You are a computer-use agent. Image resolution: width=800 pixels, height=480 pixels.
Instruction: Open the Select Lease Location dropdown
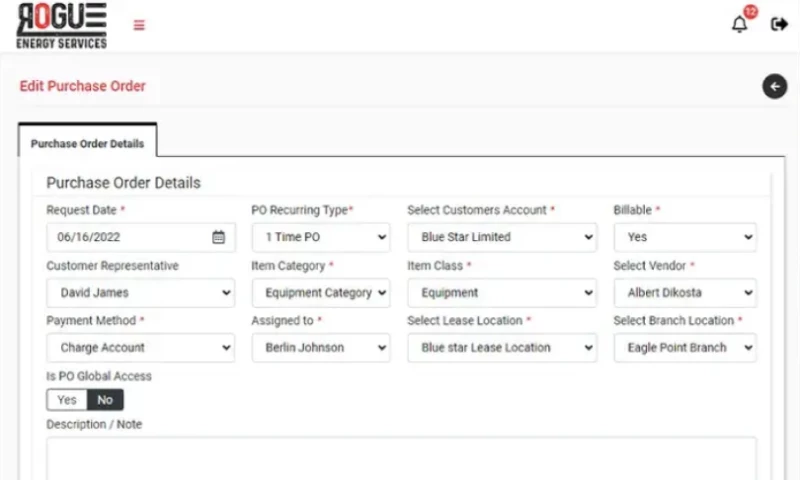click(502, 348)
